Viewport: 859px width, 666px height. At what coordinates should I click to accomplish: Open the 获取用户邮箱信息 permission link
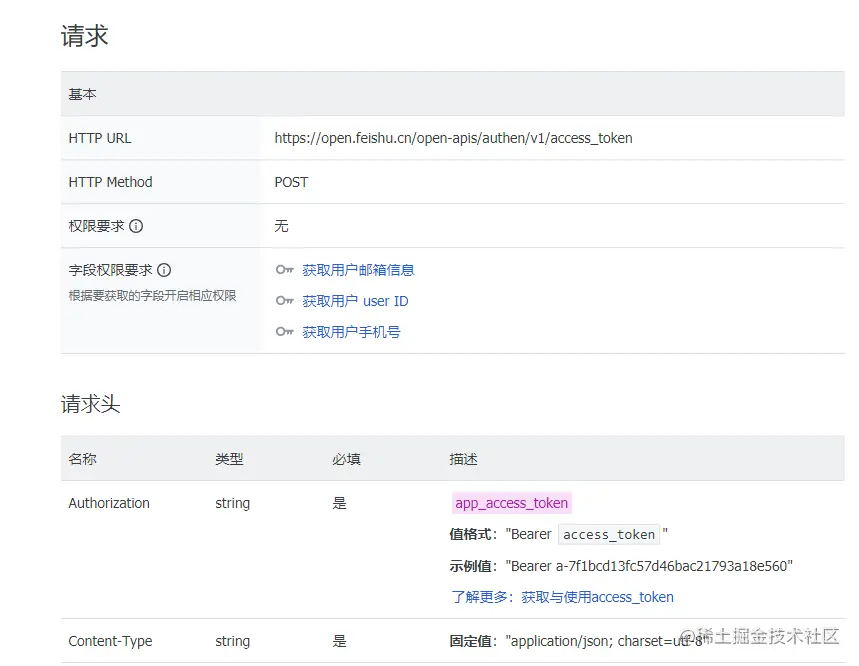tap(358, 270)
